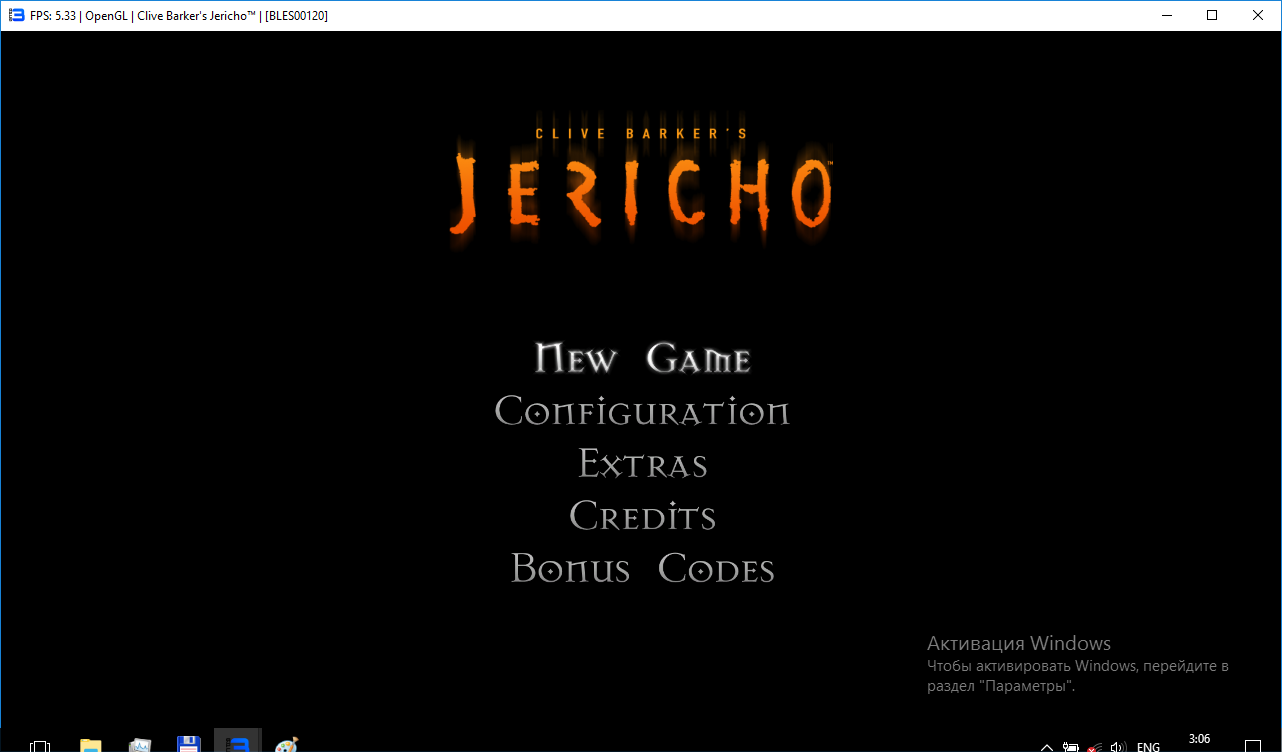Open the Configuration menu option
The width and height of the screenshot is (1282, 752).
[642, 412]
